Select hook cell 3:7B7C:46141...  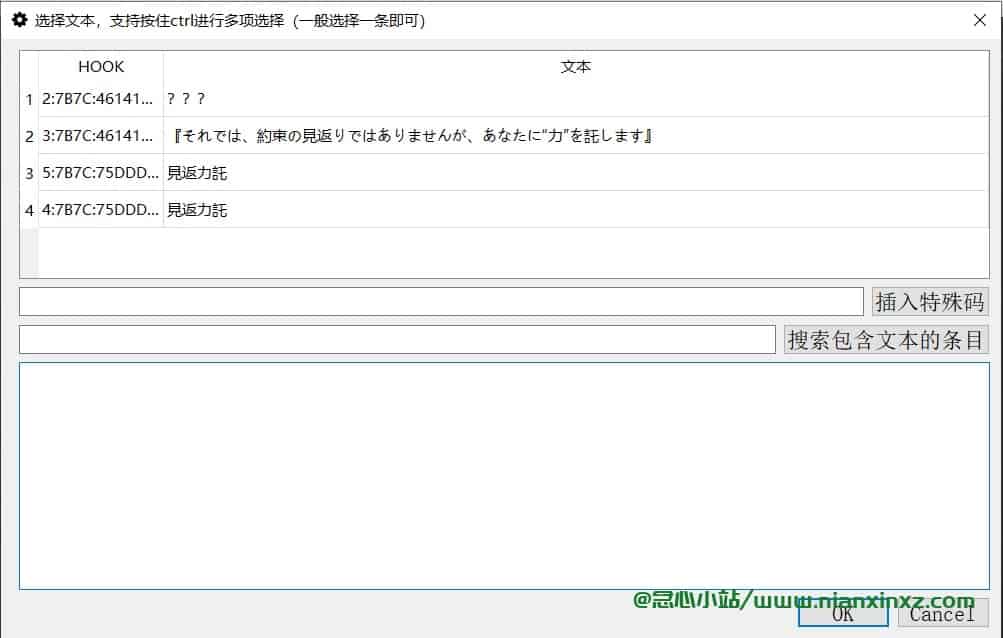(x=101, y=136)
